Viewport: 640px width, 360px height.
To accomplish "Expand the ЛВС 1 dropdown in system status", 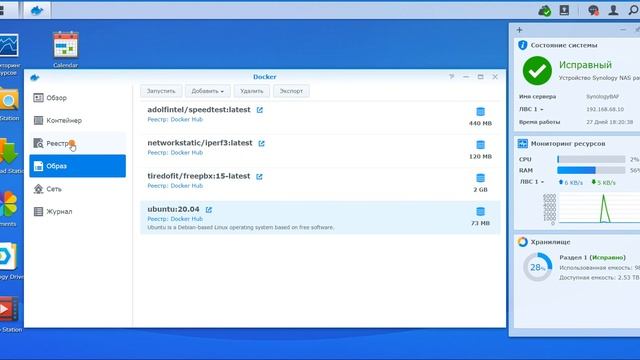I will pos(531,109).
